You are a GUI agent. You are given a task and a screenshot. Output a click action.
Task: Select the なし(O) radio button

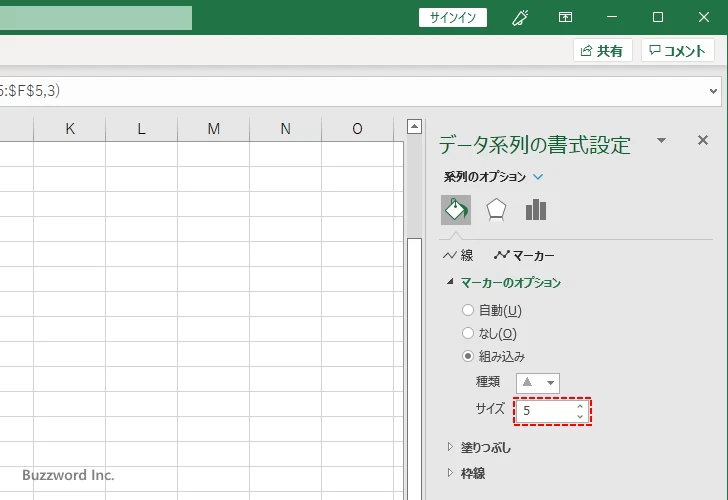pyautogui.click(x=468, y=333)
